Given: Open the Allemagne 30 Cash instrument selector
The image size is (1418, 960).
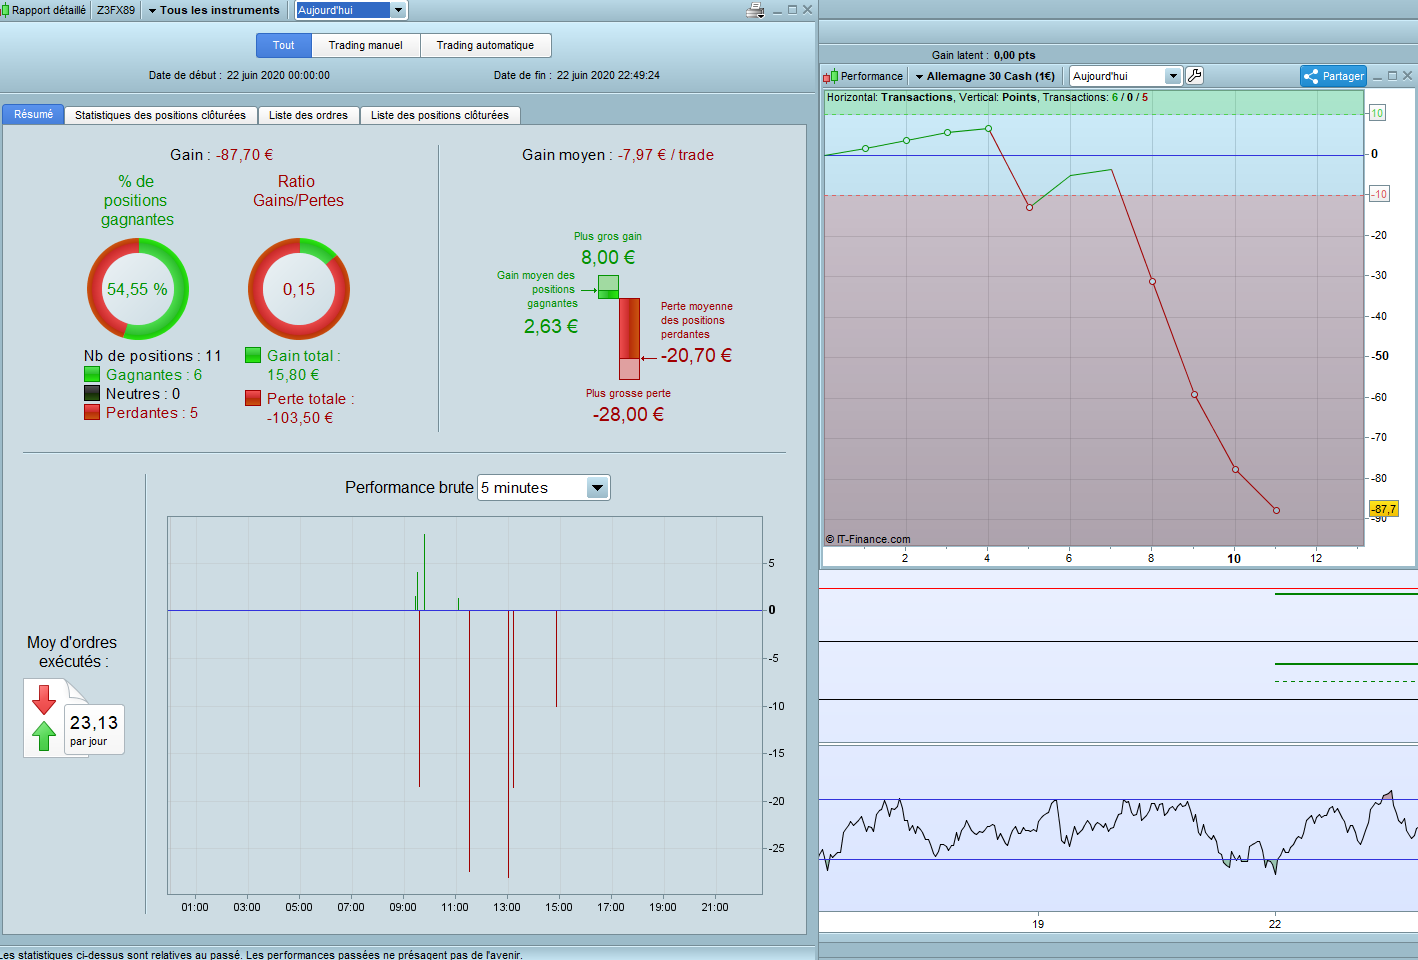Looking at the screenshot, I should click(x=984, y=76).
